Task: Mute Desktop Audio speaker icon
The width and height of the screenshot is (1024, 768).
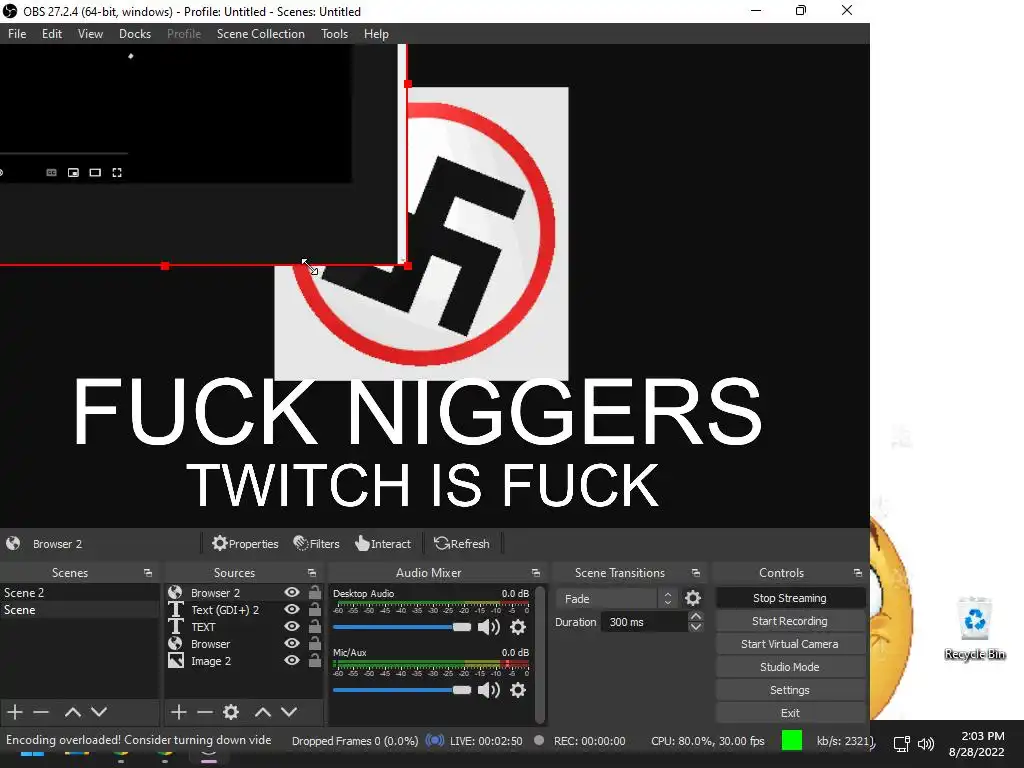Action: tap(488, 627)
